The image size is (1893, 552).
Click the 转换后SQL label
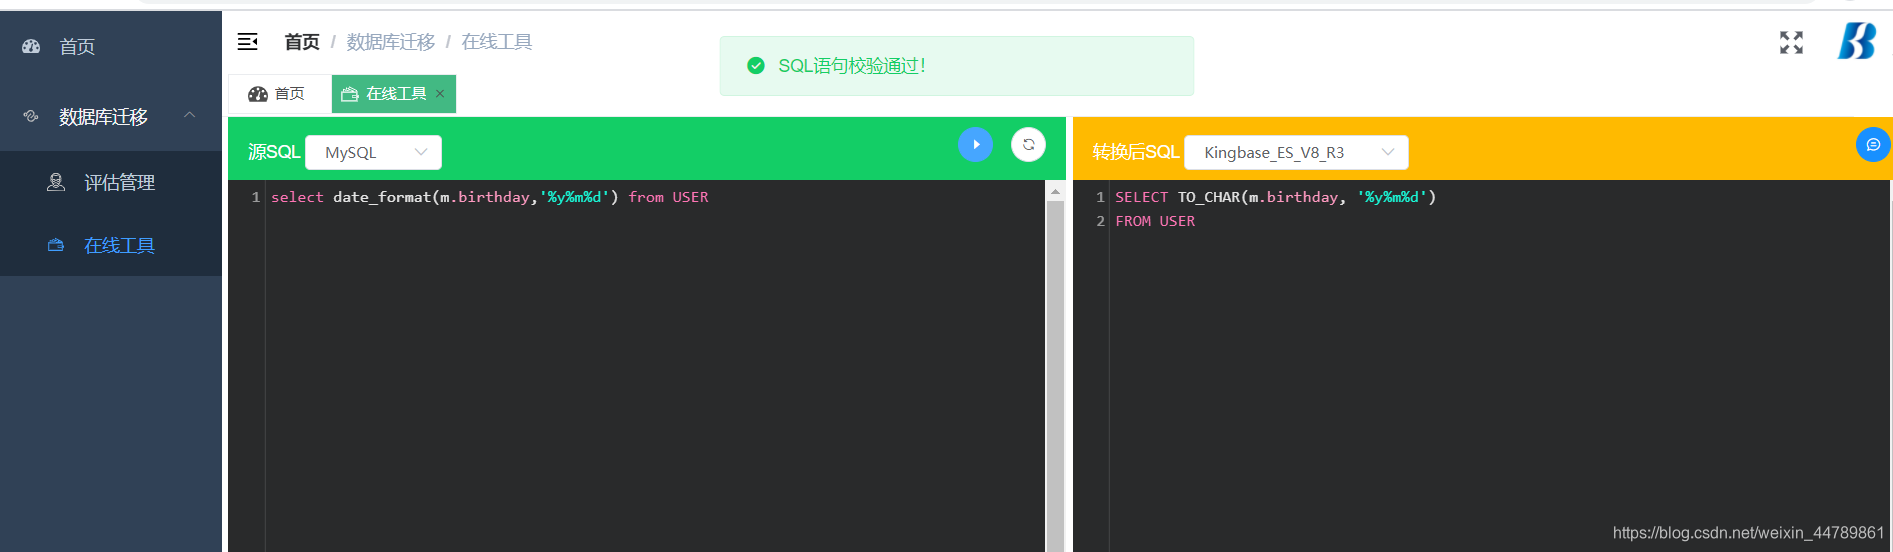1136,152
